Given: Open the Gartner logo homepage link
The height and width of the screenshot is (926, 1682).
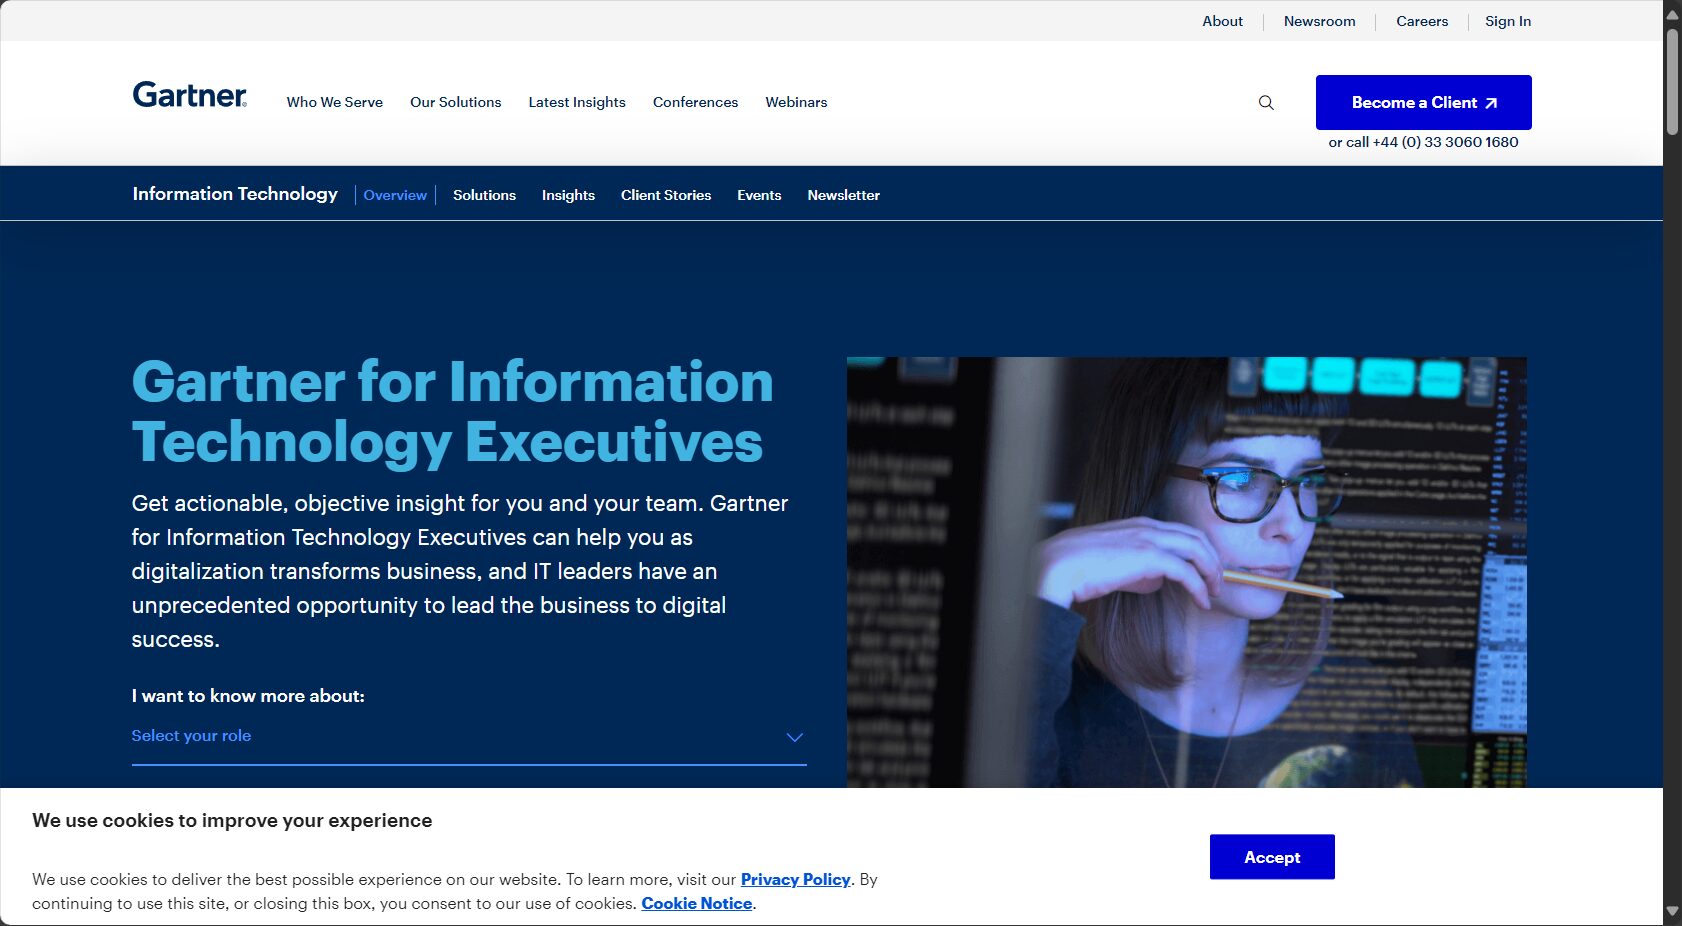Looking at the screenshot, I should coord(190,95).
